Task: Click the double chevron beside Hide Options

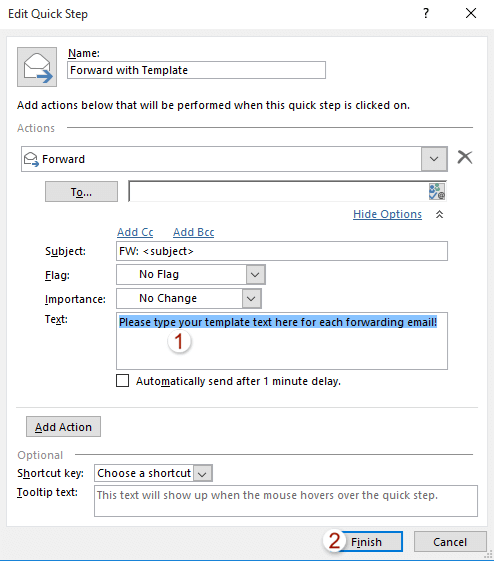Action: pyautogui.click(x=440, y=214)
